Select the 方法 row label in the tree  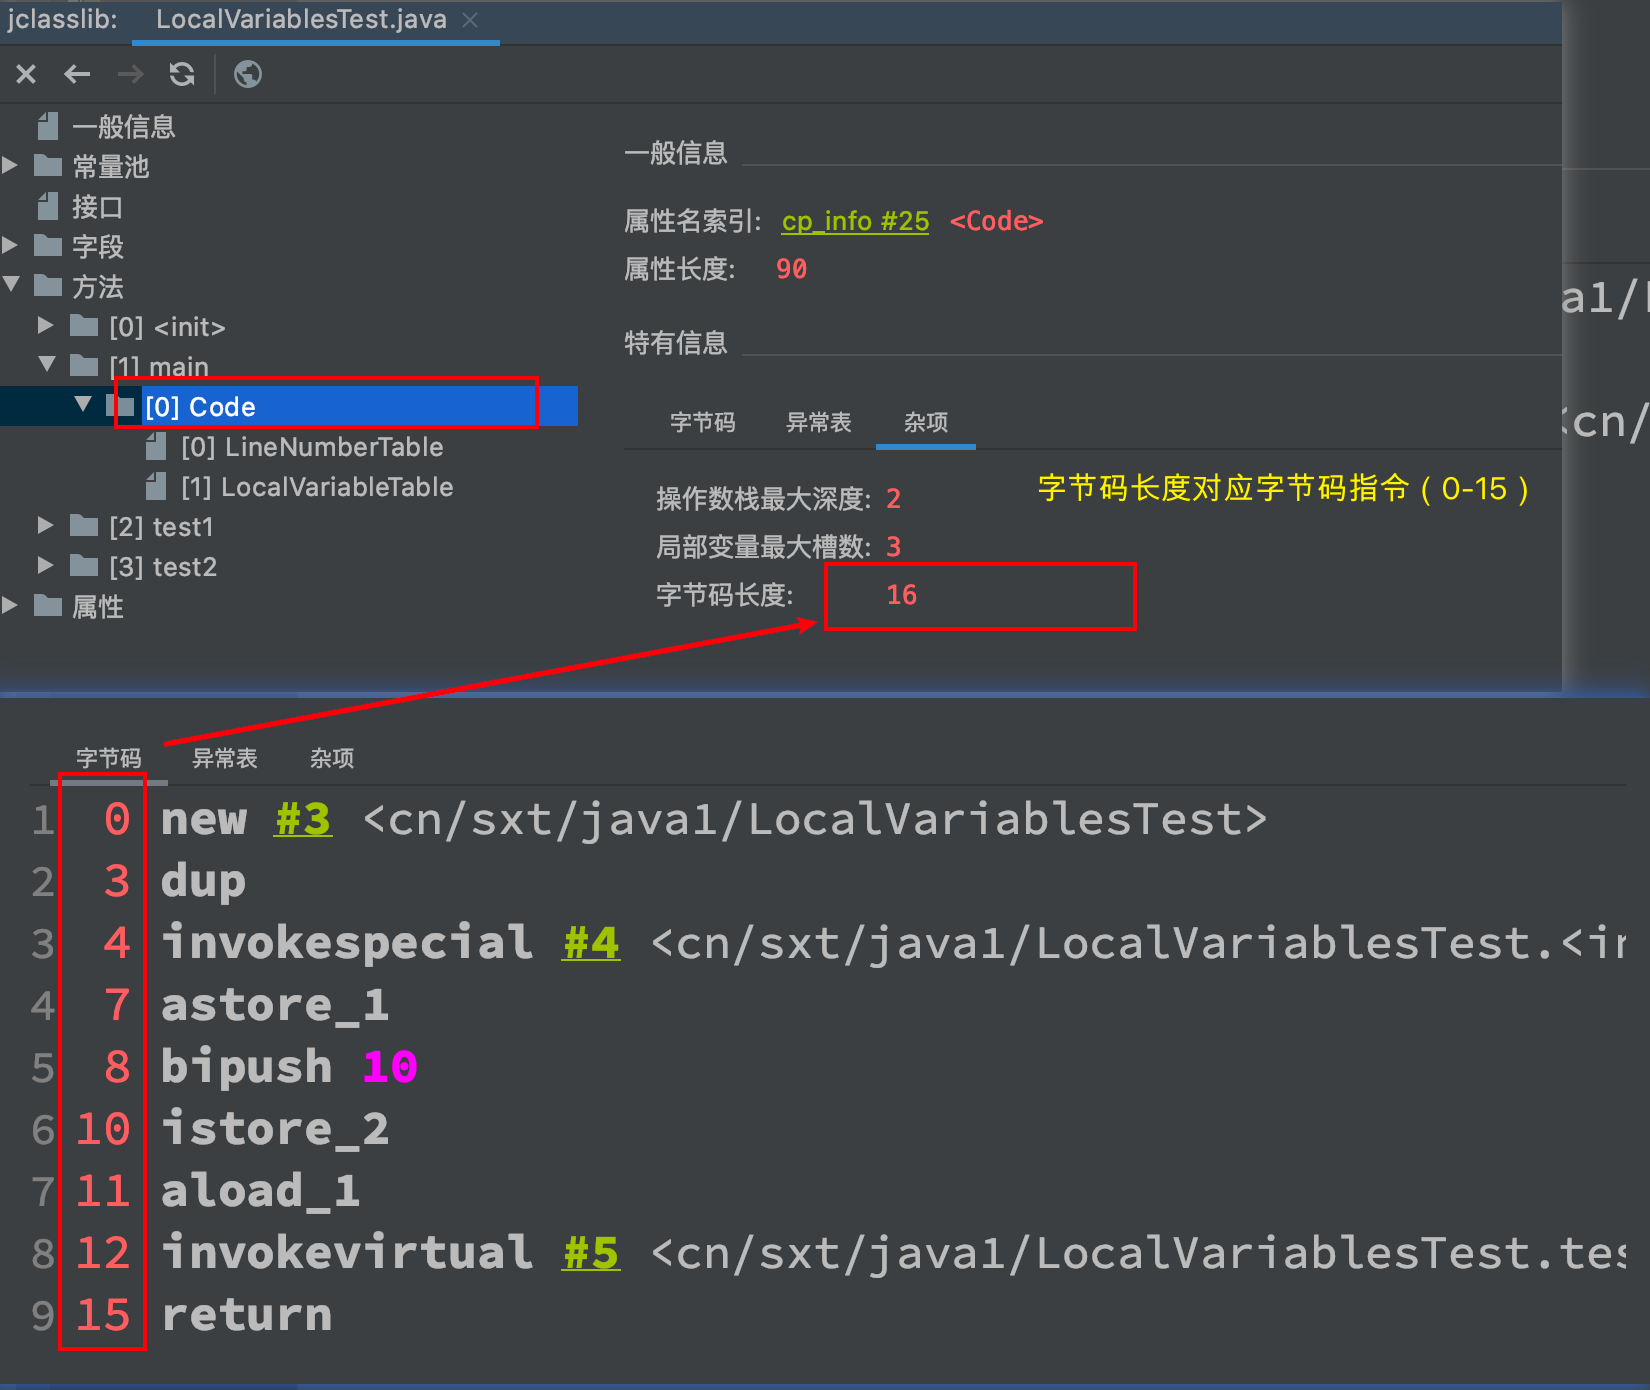[98, 287]
